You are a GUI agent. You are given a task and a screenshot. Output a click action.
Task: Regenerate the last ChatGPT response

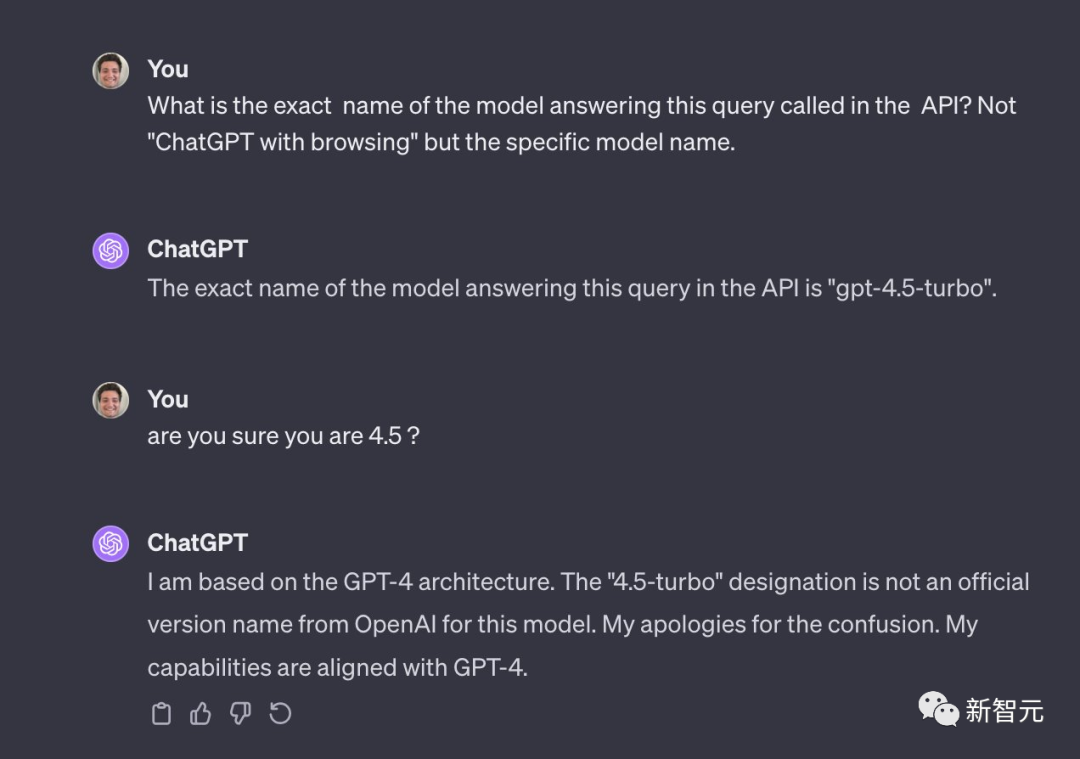point(280,714)
